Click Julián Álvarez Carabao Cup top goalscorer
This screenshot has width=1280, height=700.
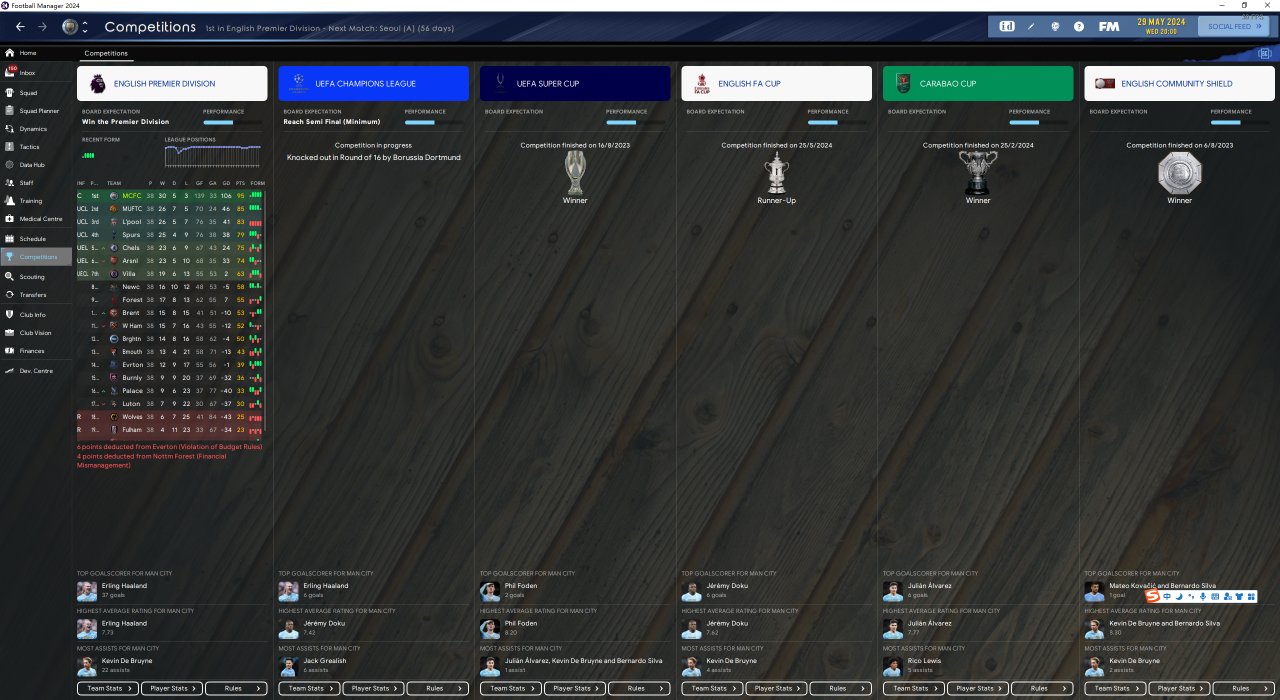pos(930,586)
